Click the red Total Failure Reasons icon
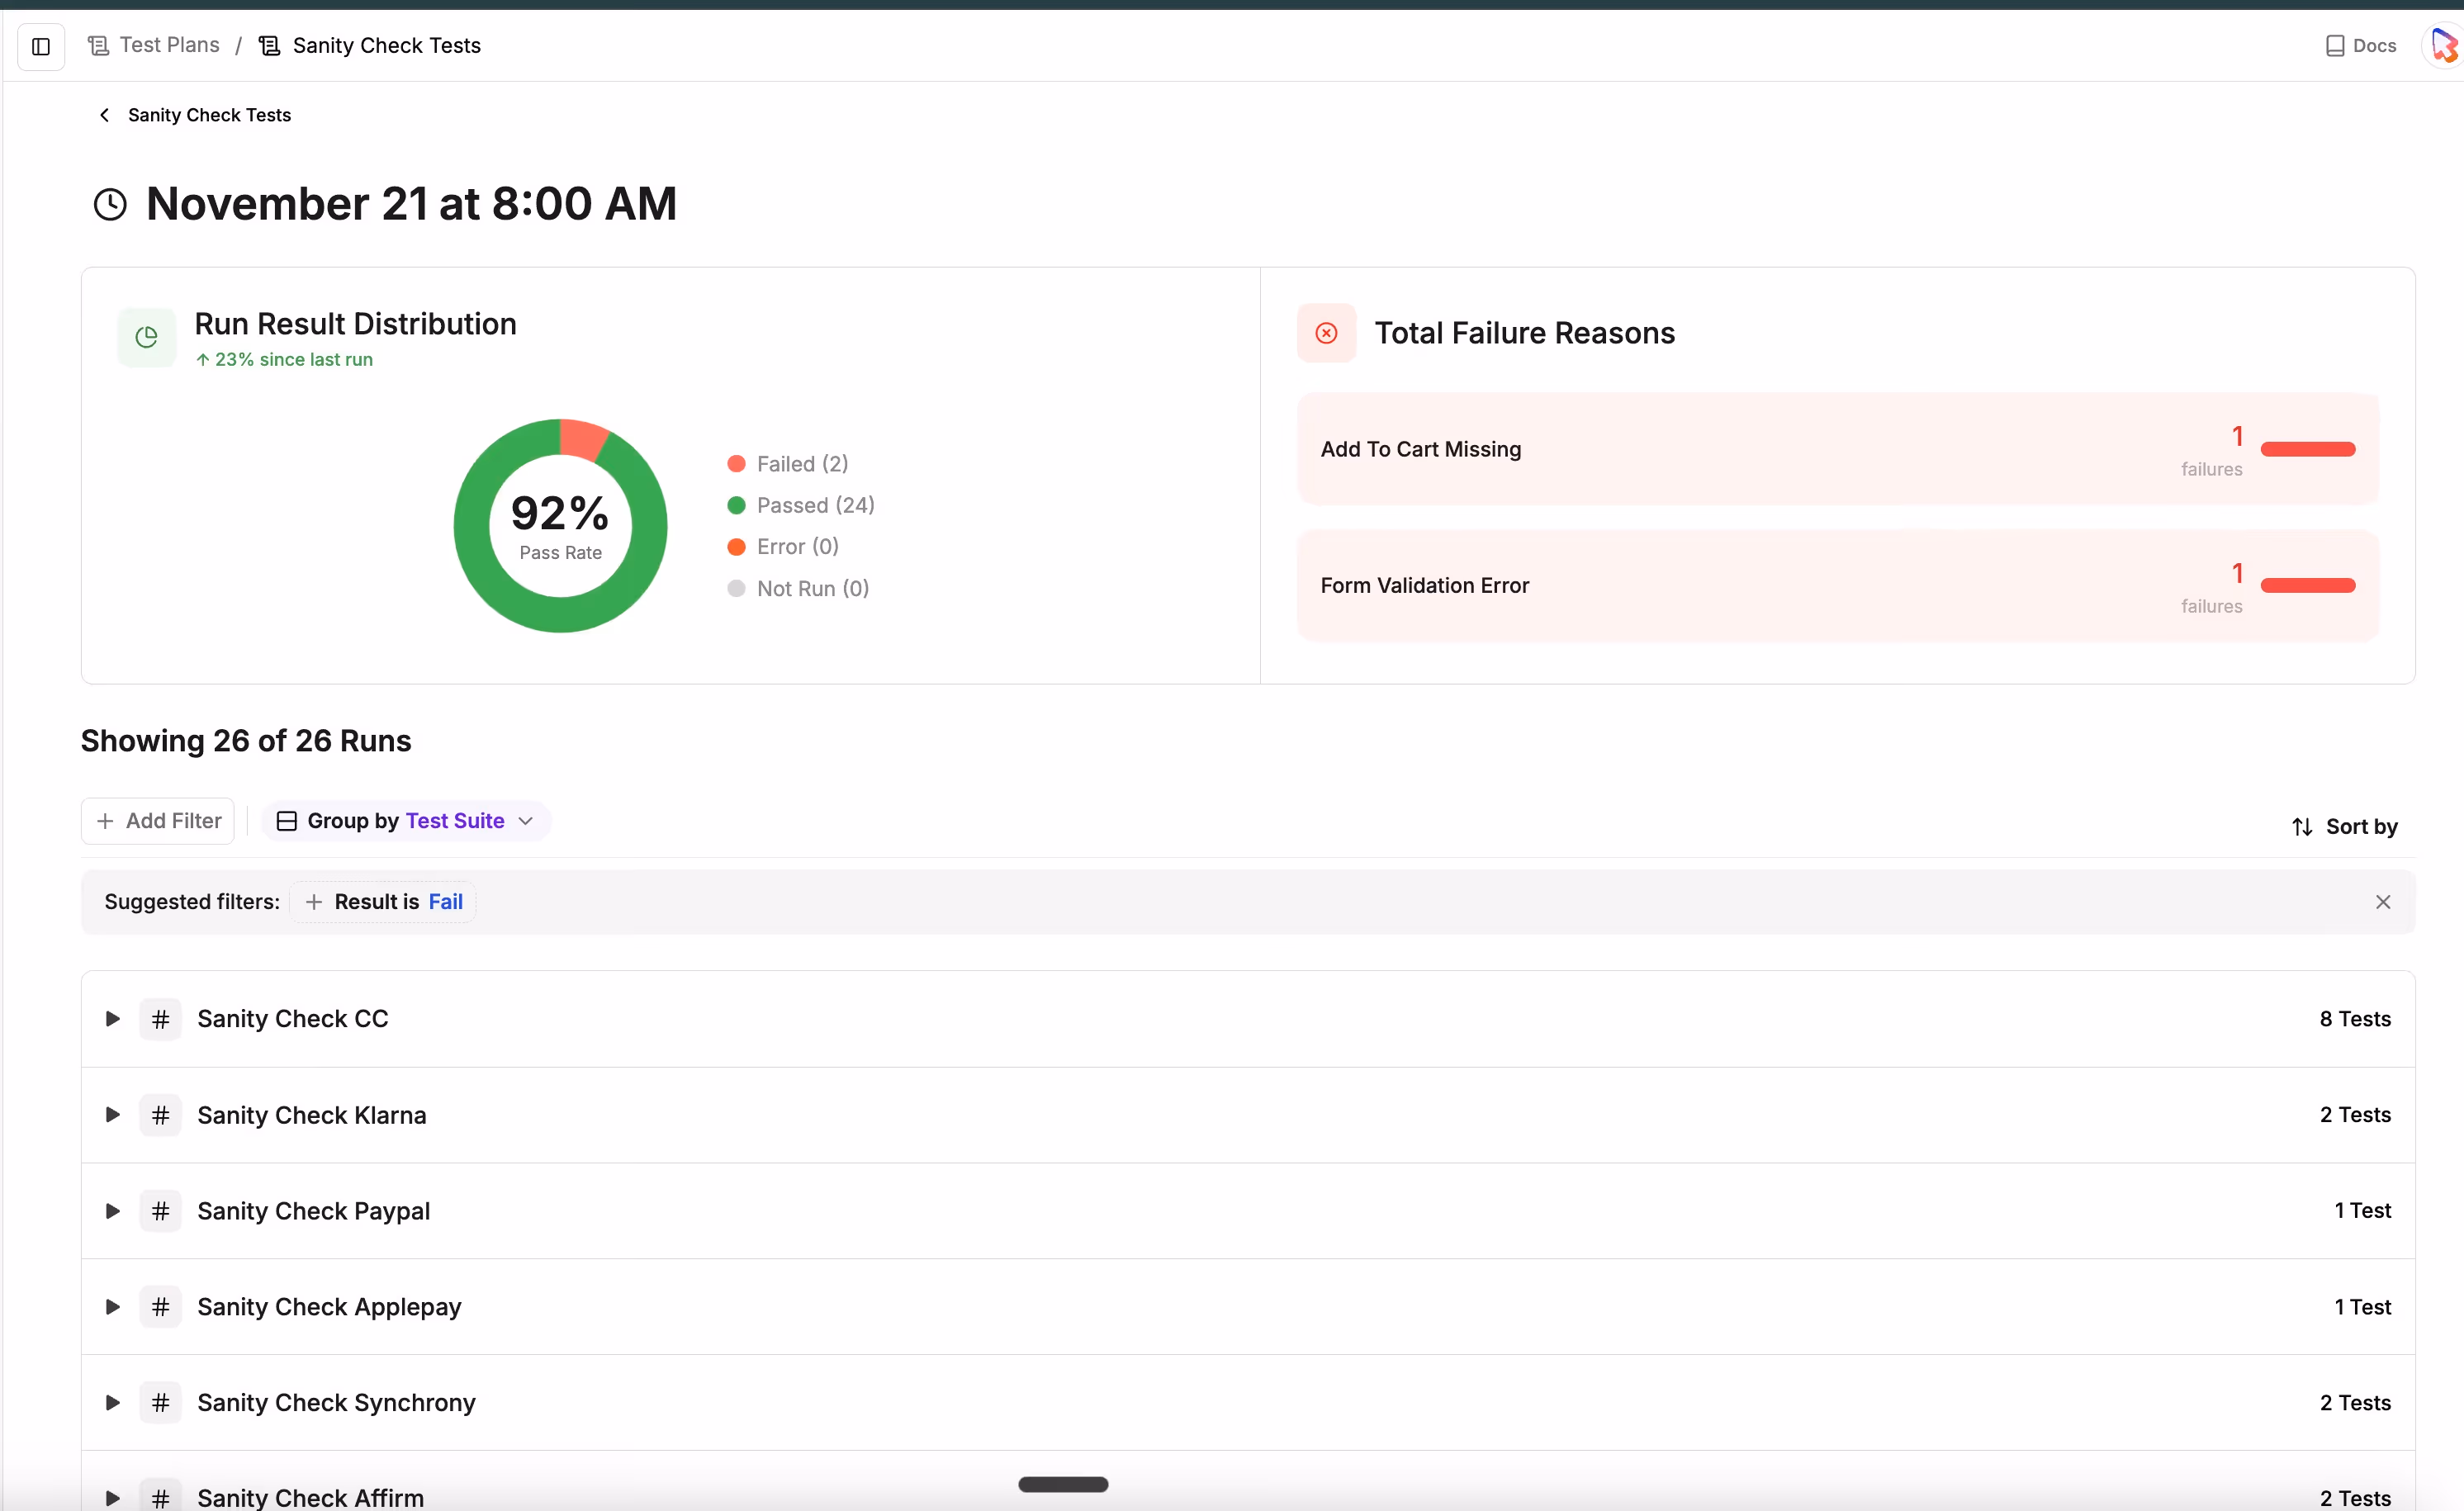The width and height of the screenshot is (2464, 1511). 1326,333
